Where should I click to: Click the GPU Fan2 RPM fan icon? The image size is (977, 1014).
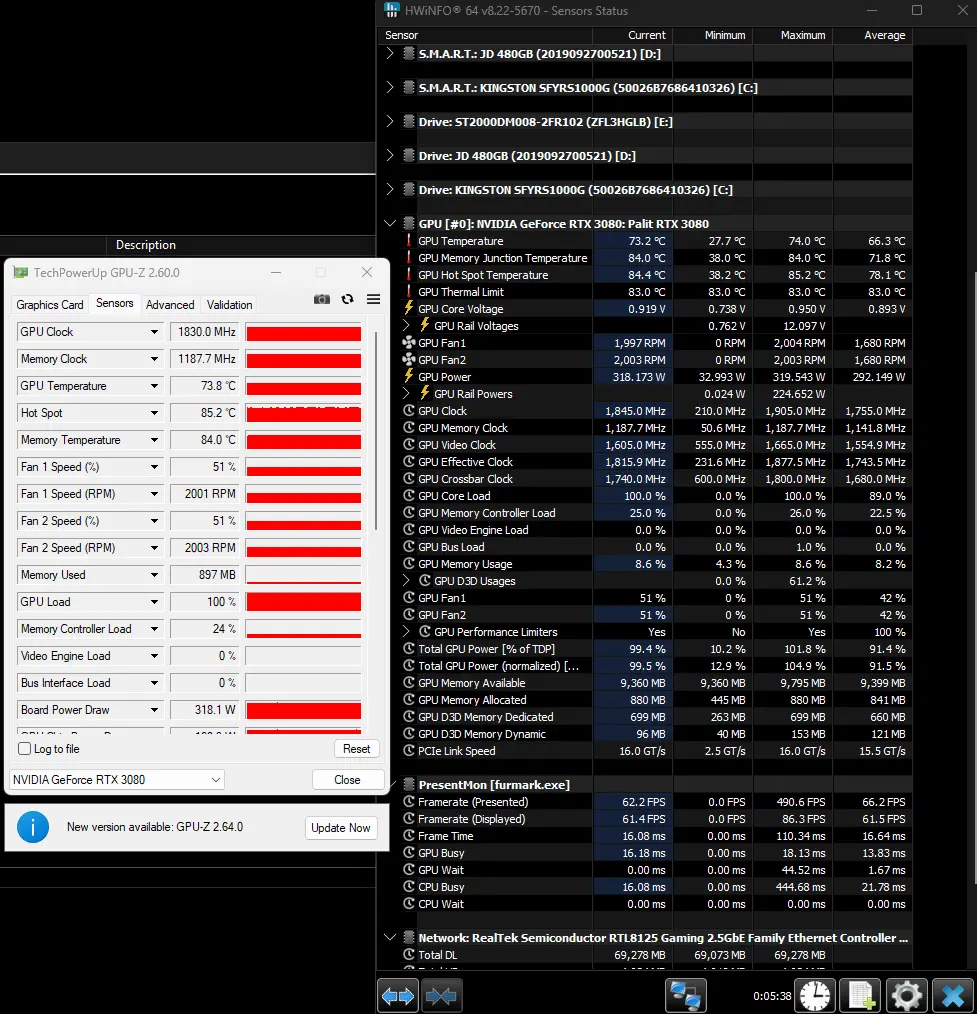[409, 360]
